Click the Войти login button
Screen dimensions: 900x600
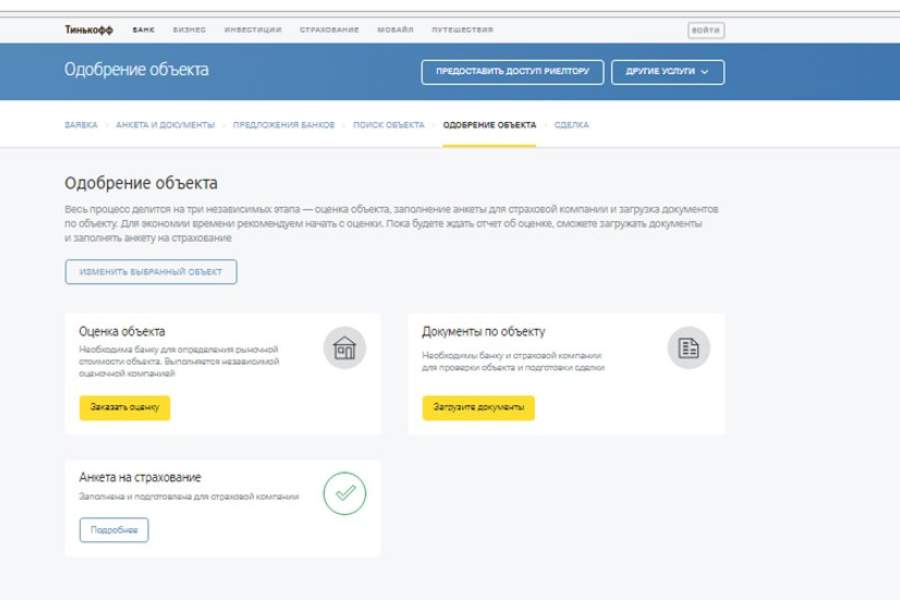tap(706, 30)
